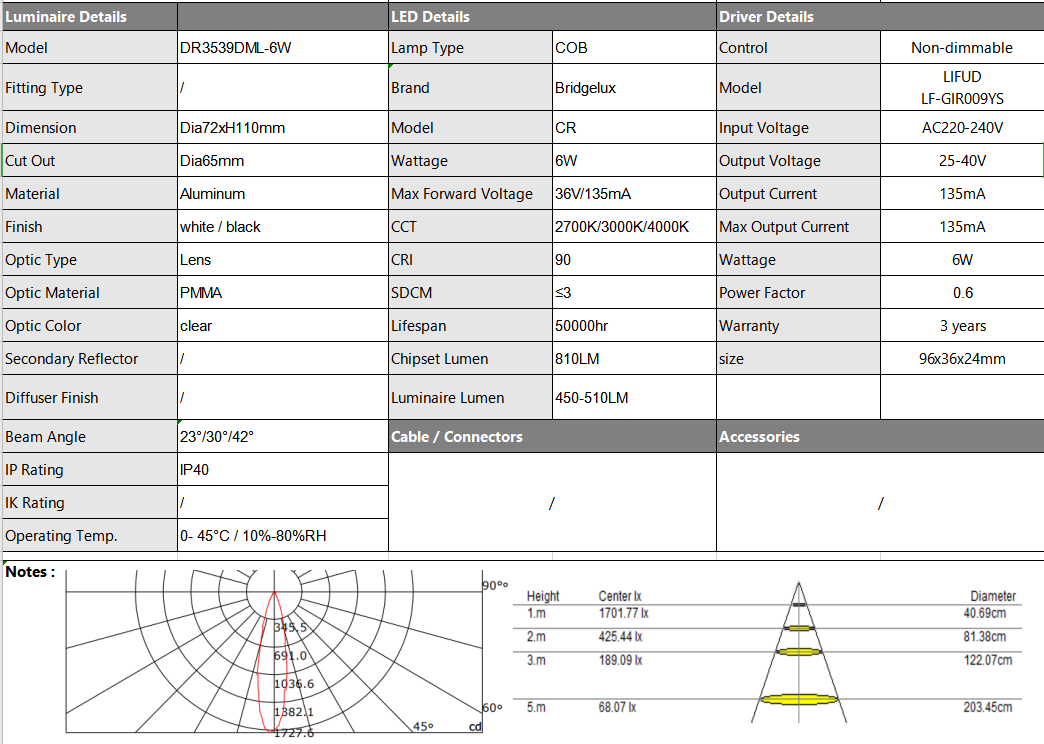1044x744 pixels.
Task: Click the LED wattage 6W cell
Action: (634, 161)
